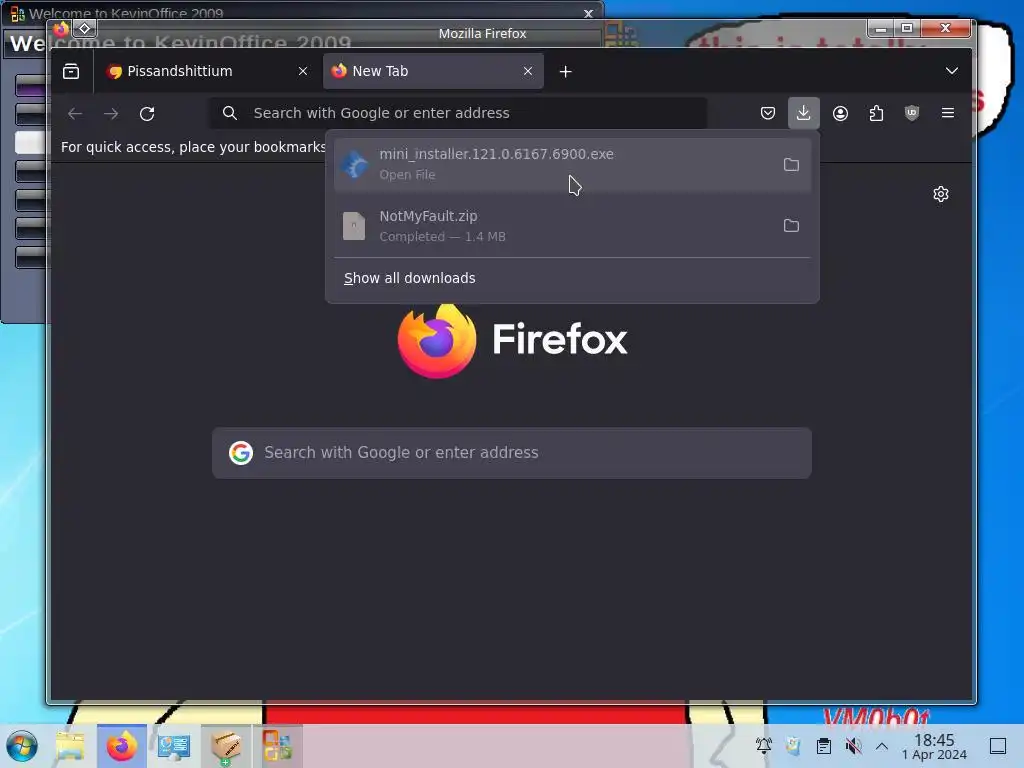Image resolution: width=1024 pixels, height=768 pixels.
Task: Click the Firefox titlebar window menu icon
Action: (x=61, y=28)
